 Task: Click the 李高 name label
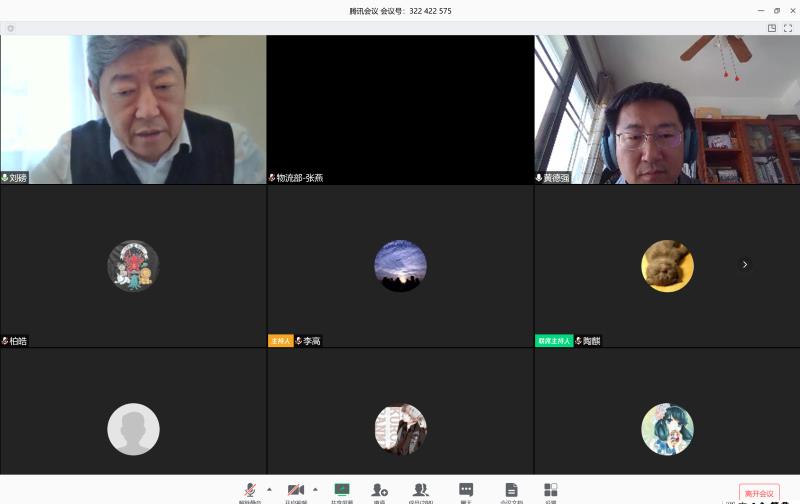[x=312, y=341]
